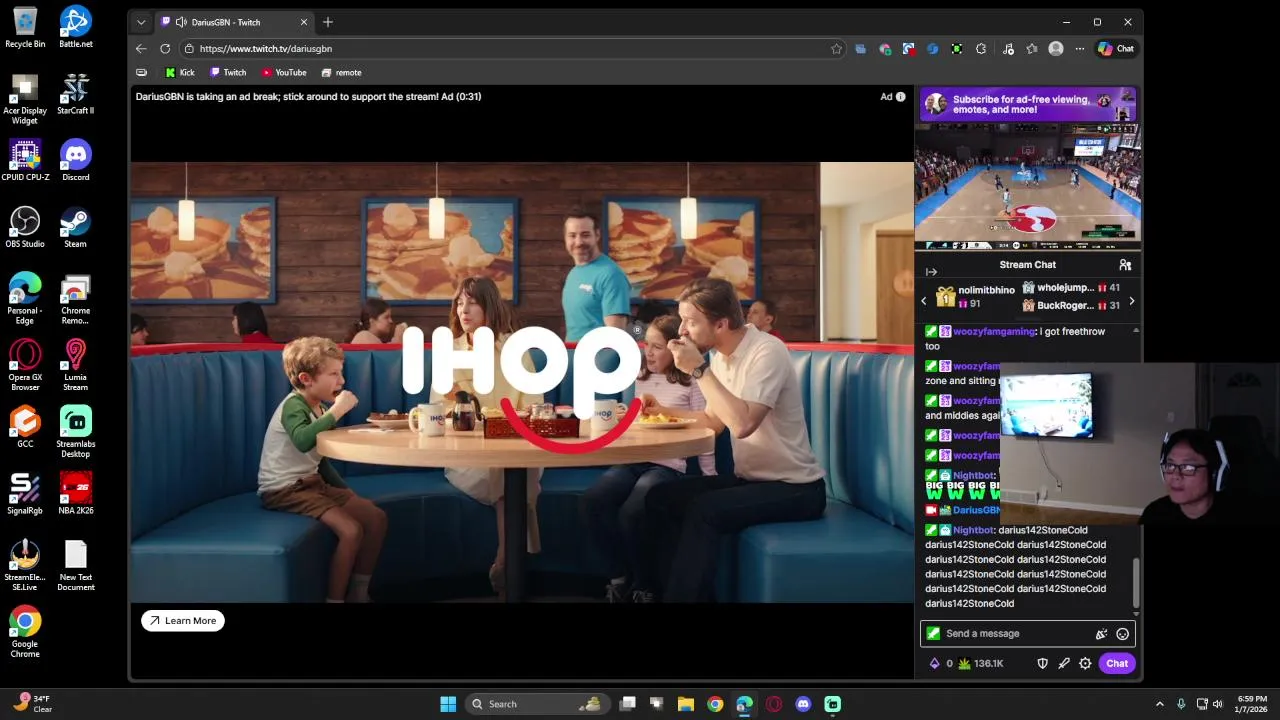This screenshot has height=720, width=1280.
Task: Click the Learn More ad button
Action: click(x=183, y=620)
